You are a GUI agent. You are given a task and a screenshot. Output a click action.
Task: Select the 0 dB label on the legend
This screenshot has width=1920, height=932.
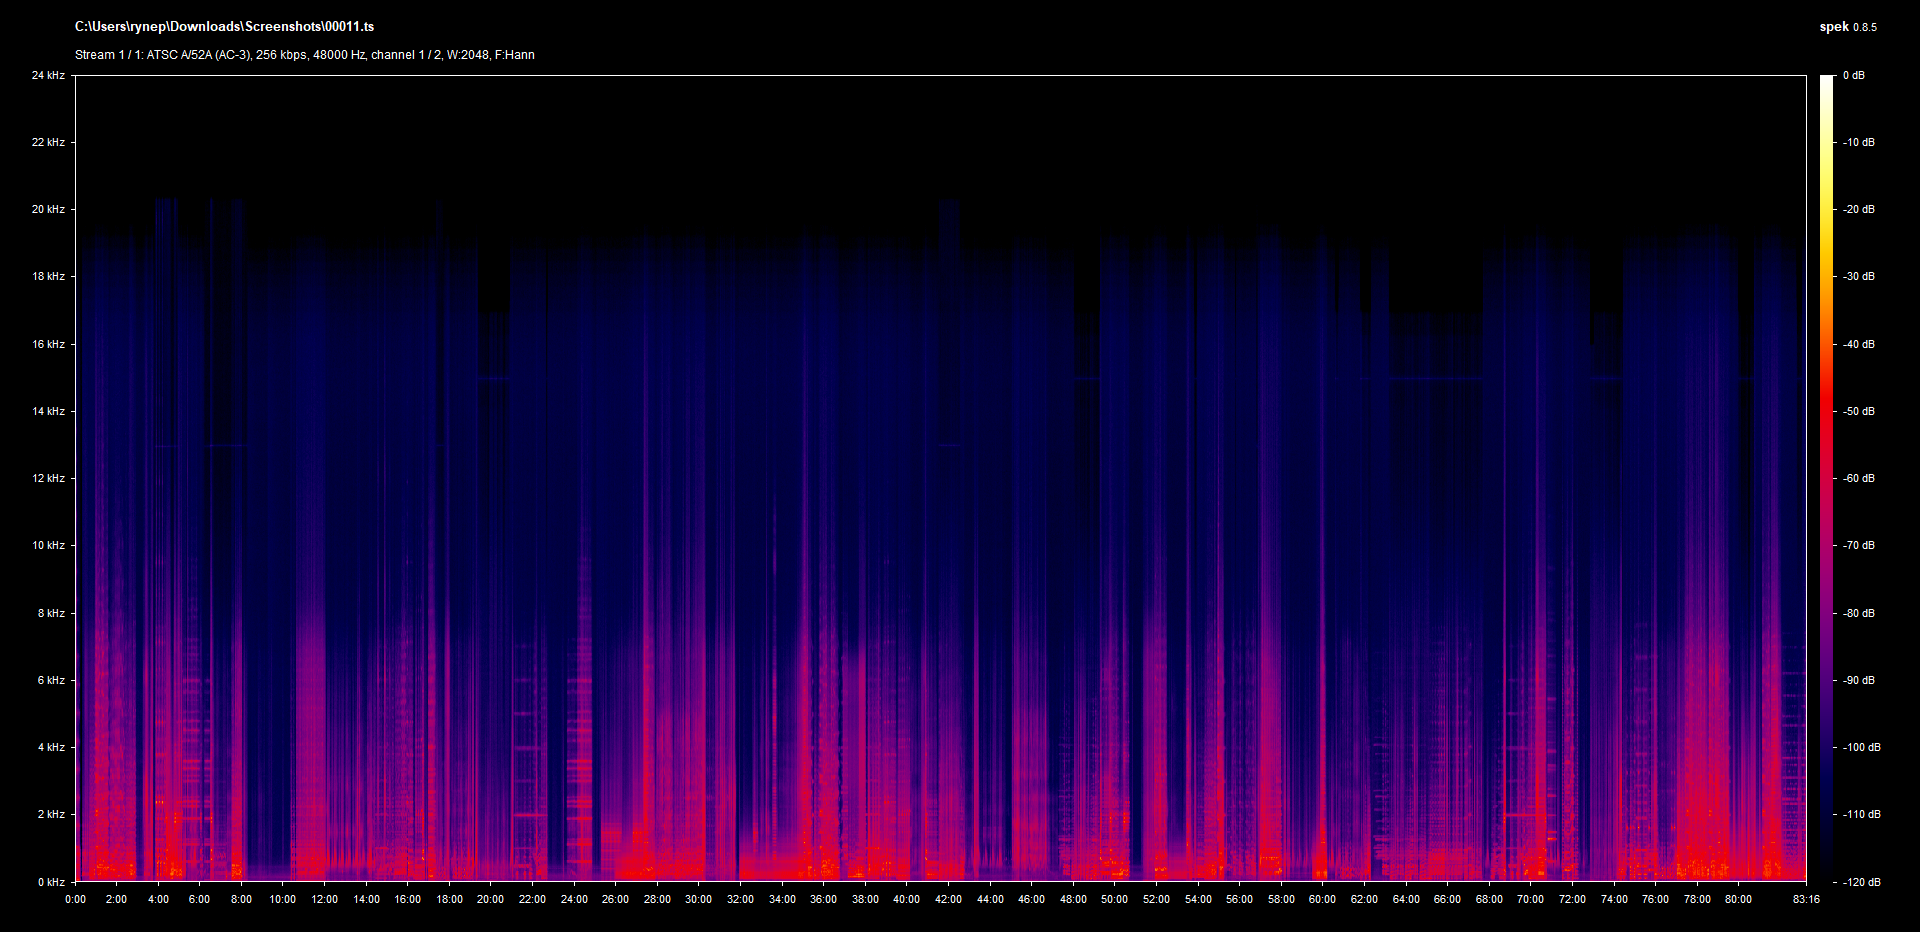point(1853,76)
